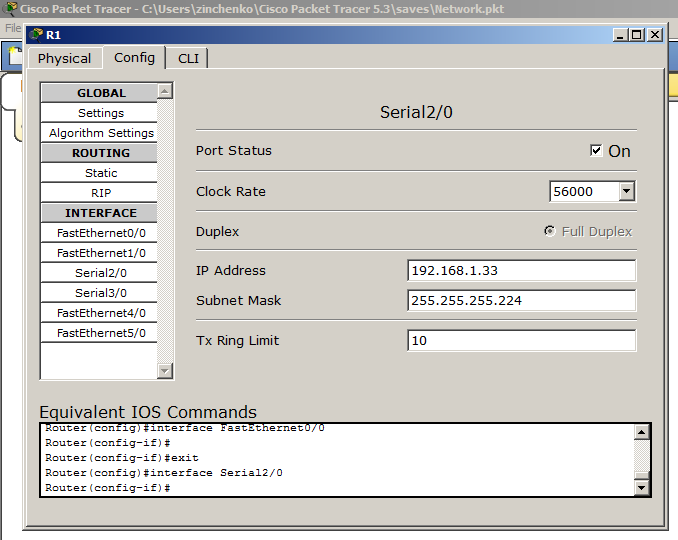Close the R1 window
The width and height of the screenshot is (678, 540).
655,35
